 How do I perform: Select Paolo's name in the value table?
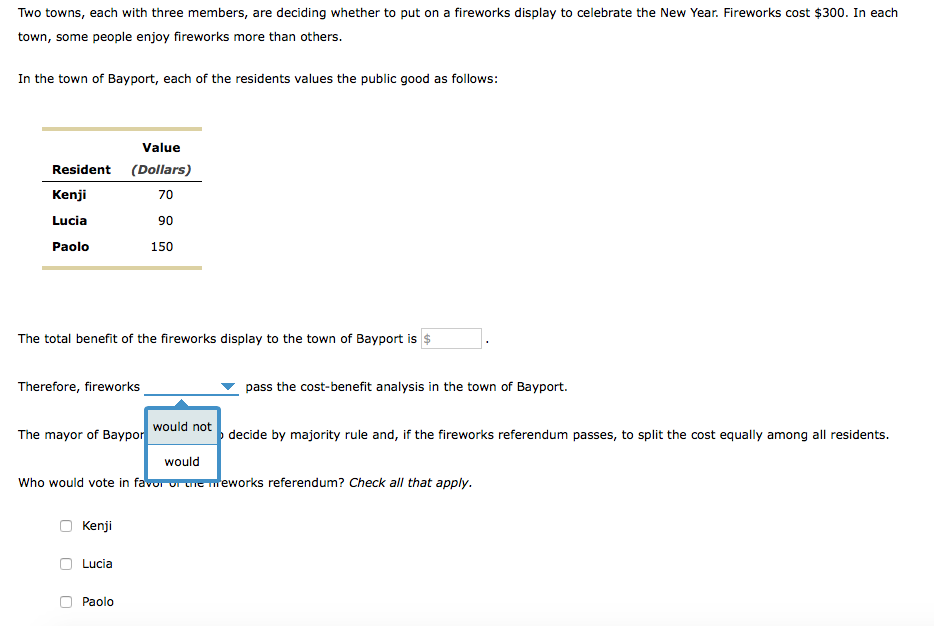tap(70, 247)
